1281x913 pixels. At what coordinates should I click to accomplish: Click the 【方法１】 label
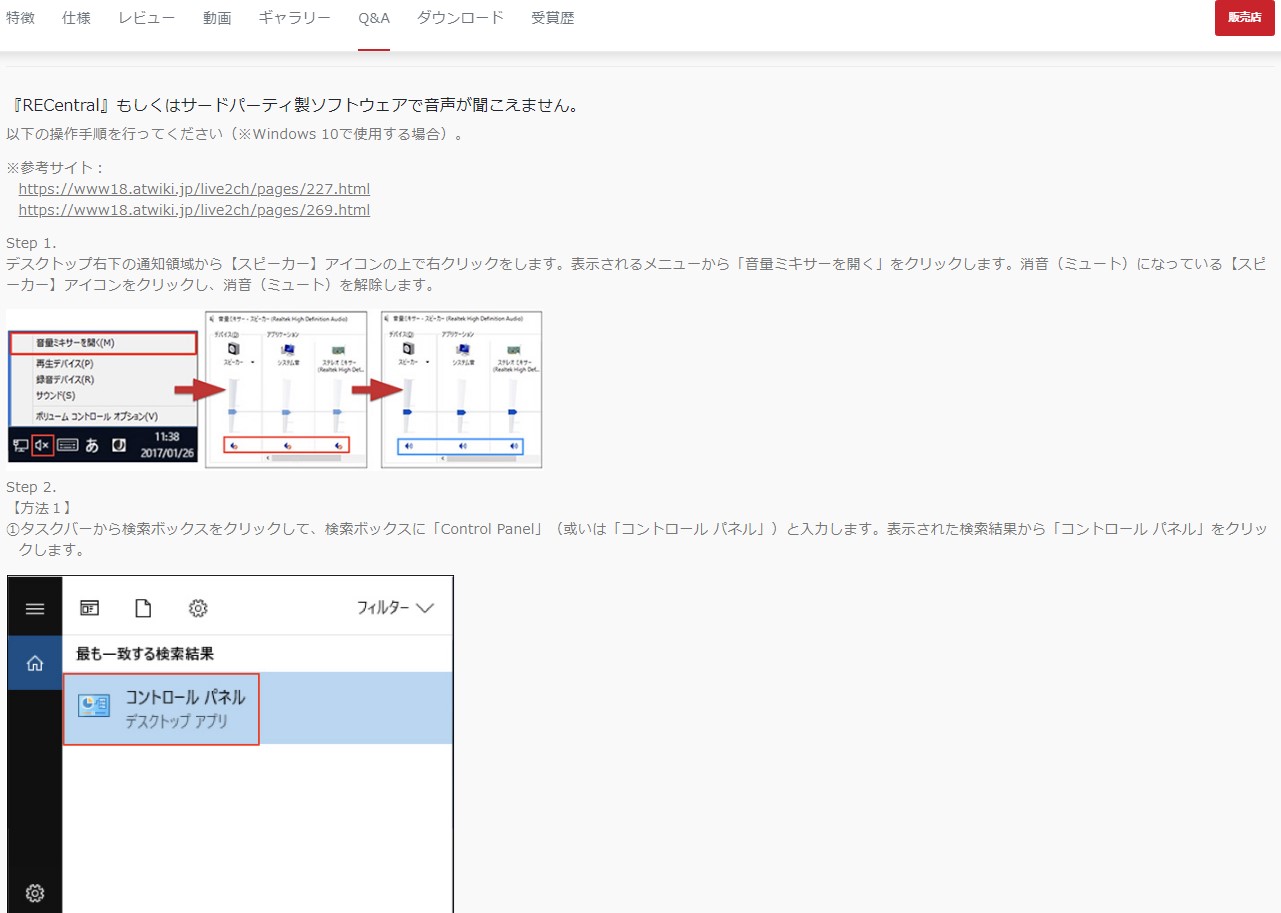click(39, 508)
